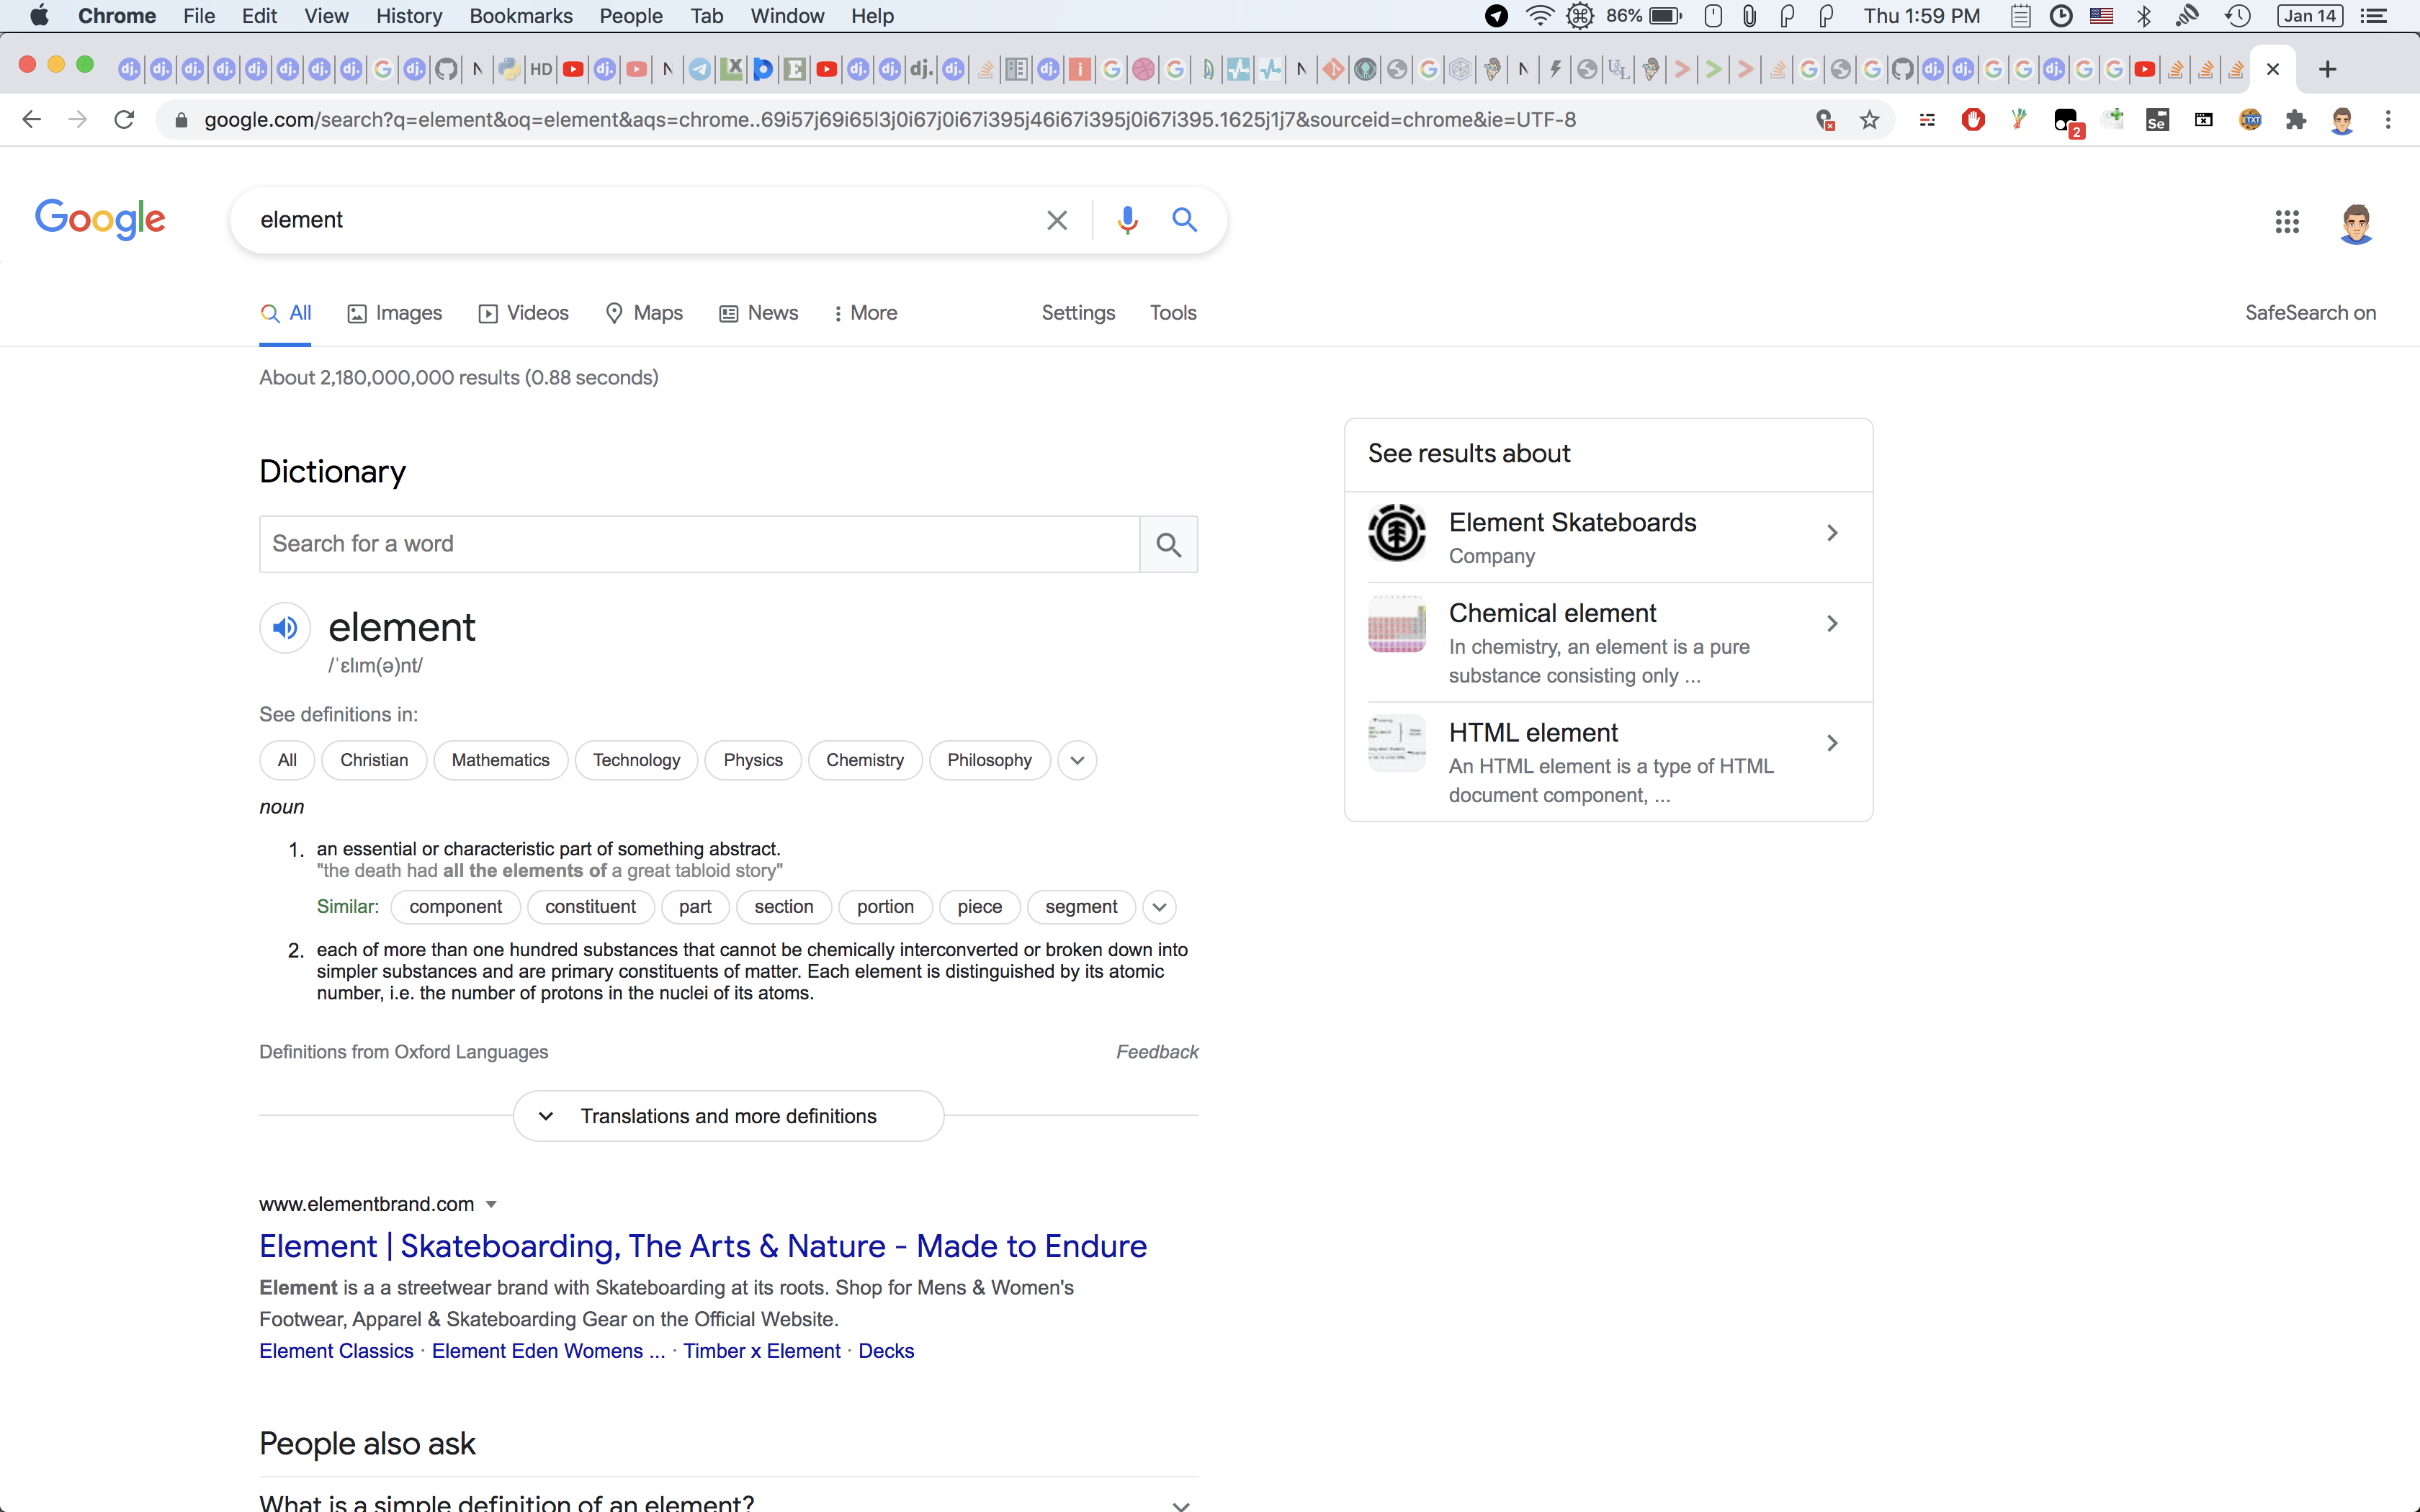Click the Chemical element periodic table thumbnail
Screen dimensions: 2420x1512
tap(1396, 624)
